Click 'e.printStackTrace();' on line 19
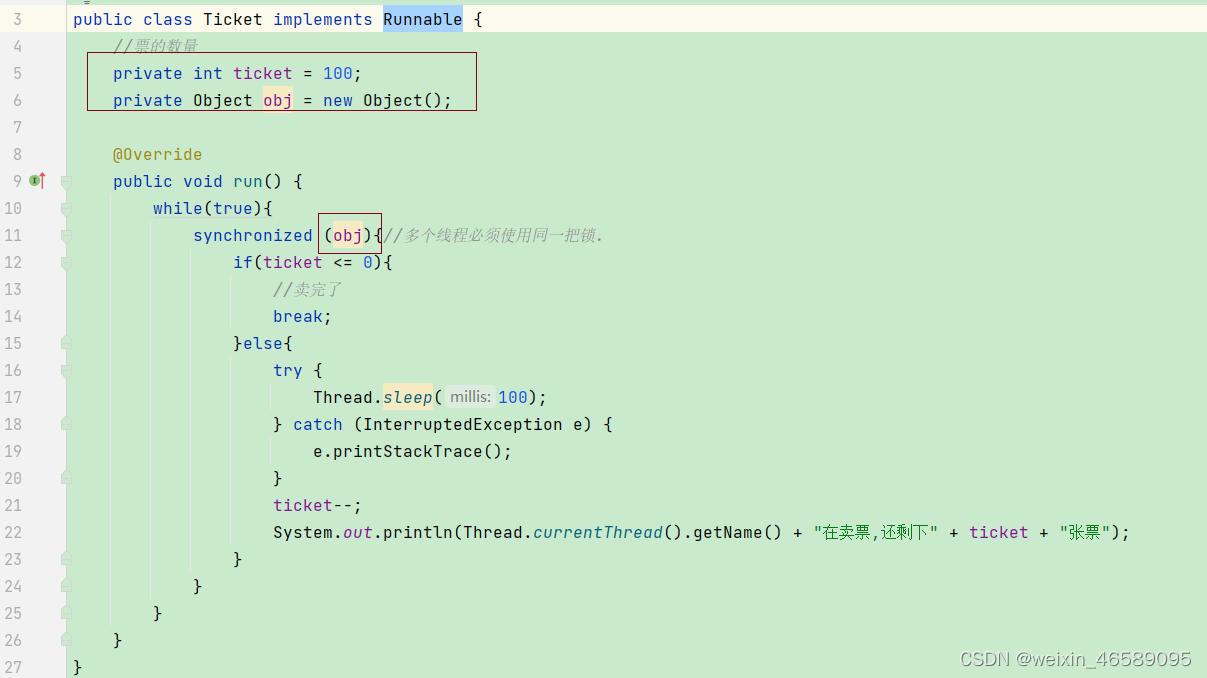1207x678 pixels. pyautogui.click(x=413, y=451)
